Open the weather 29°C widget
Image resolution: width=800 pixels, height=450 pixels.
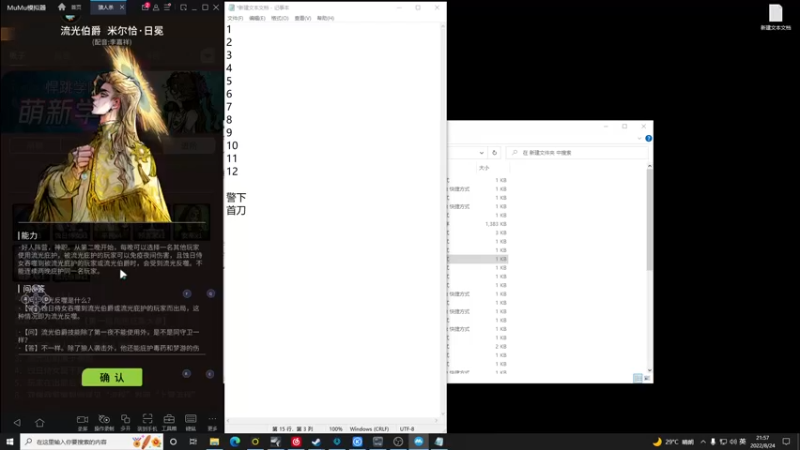click(673, 441)
